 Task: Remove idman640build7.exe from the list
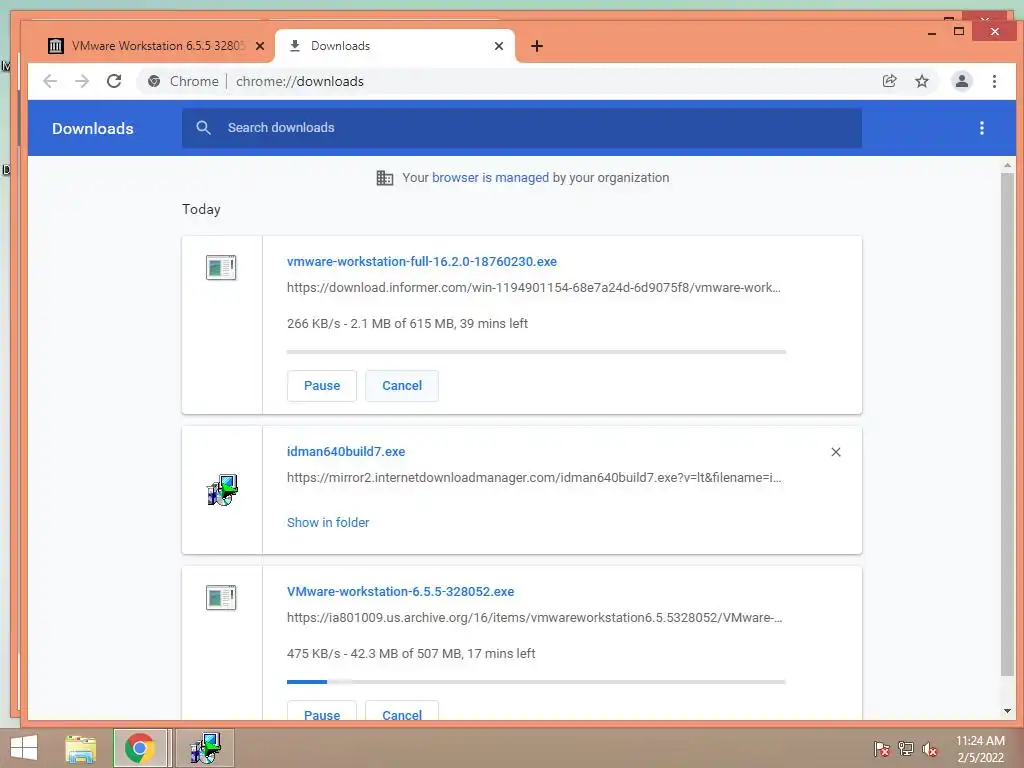(836, 452)
